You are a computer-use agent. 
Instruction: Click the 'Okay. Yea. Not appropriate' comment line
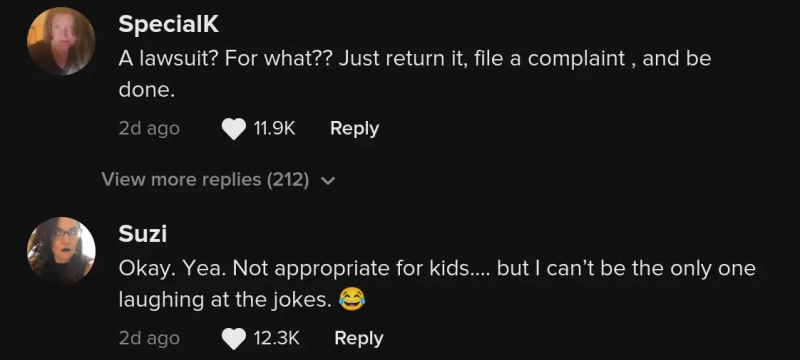[437, 269]
